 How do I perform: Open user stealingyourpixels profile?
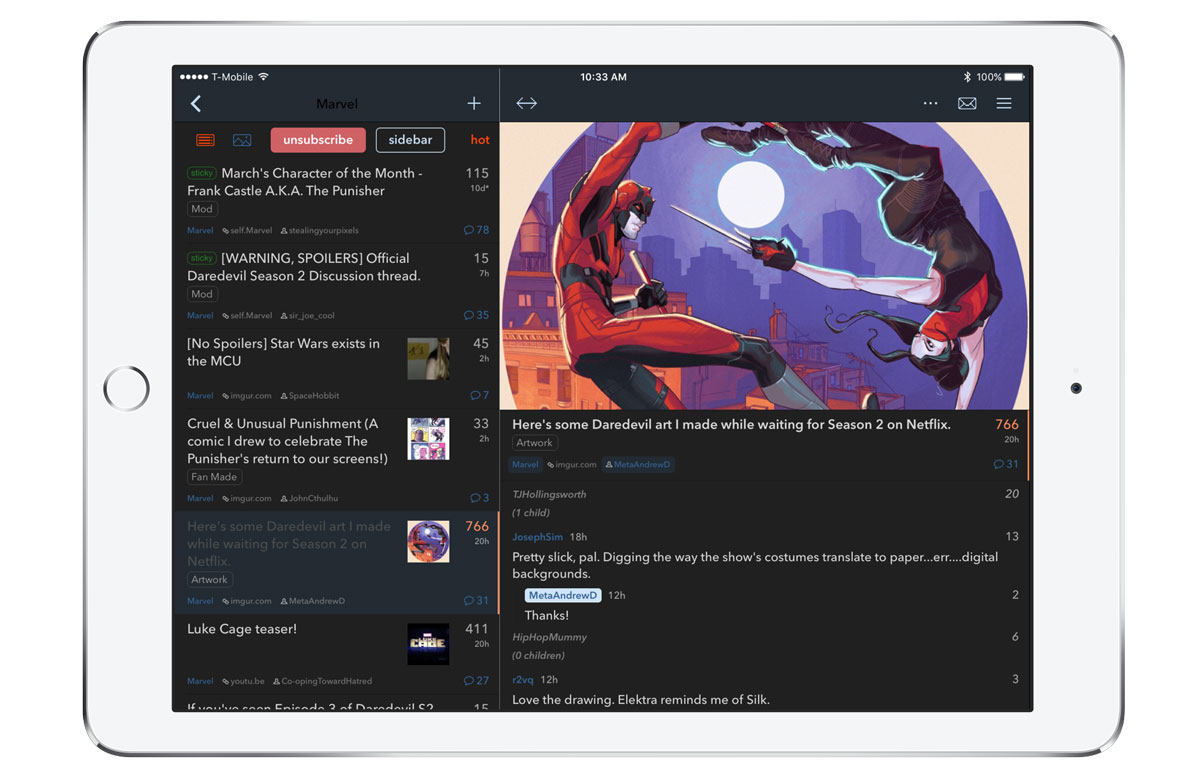tap(320, 231)
